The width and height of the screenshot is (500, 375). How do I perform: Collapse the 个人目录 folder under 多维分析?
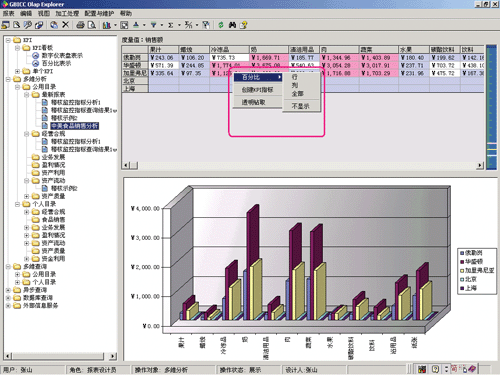point(17,204)
